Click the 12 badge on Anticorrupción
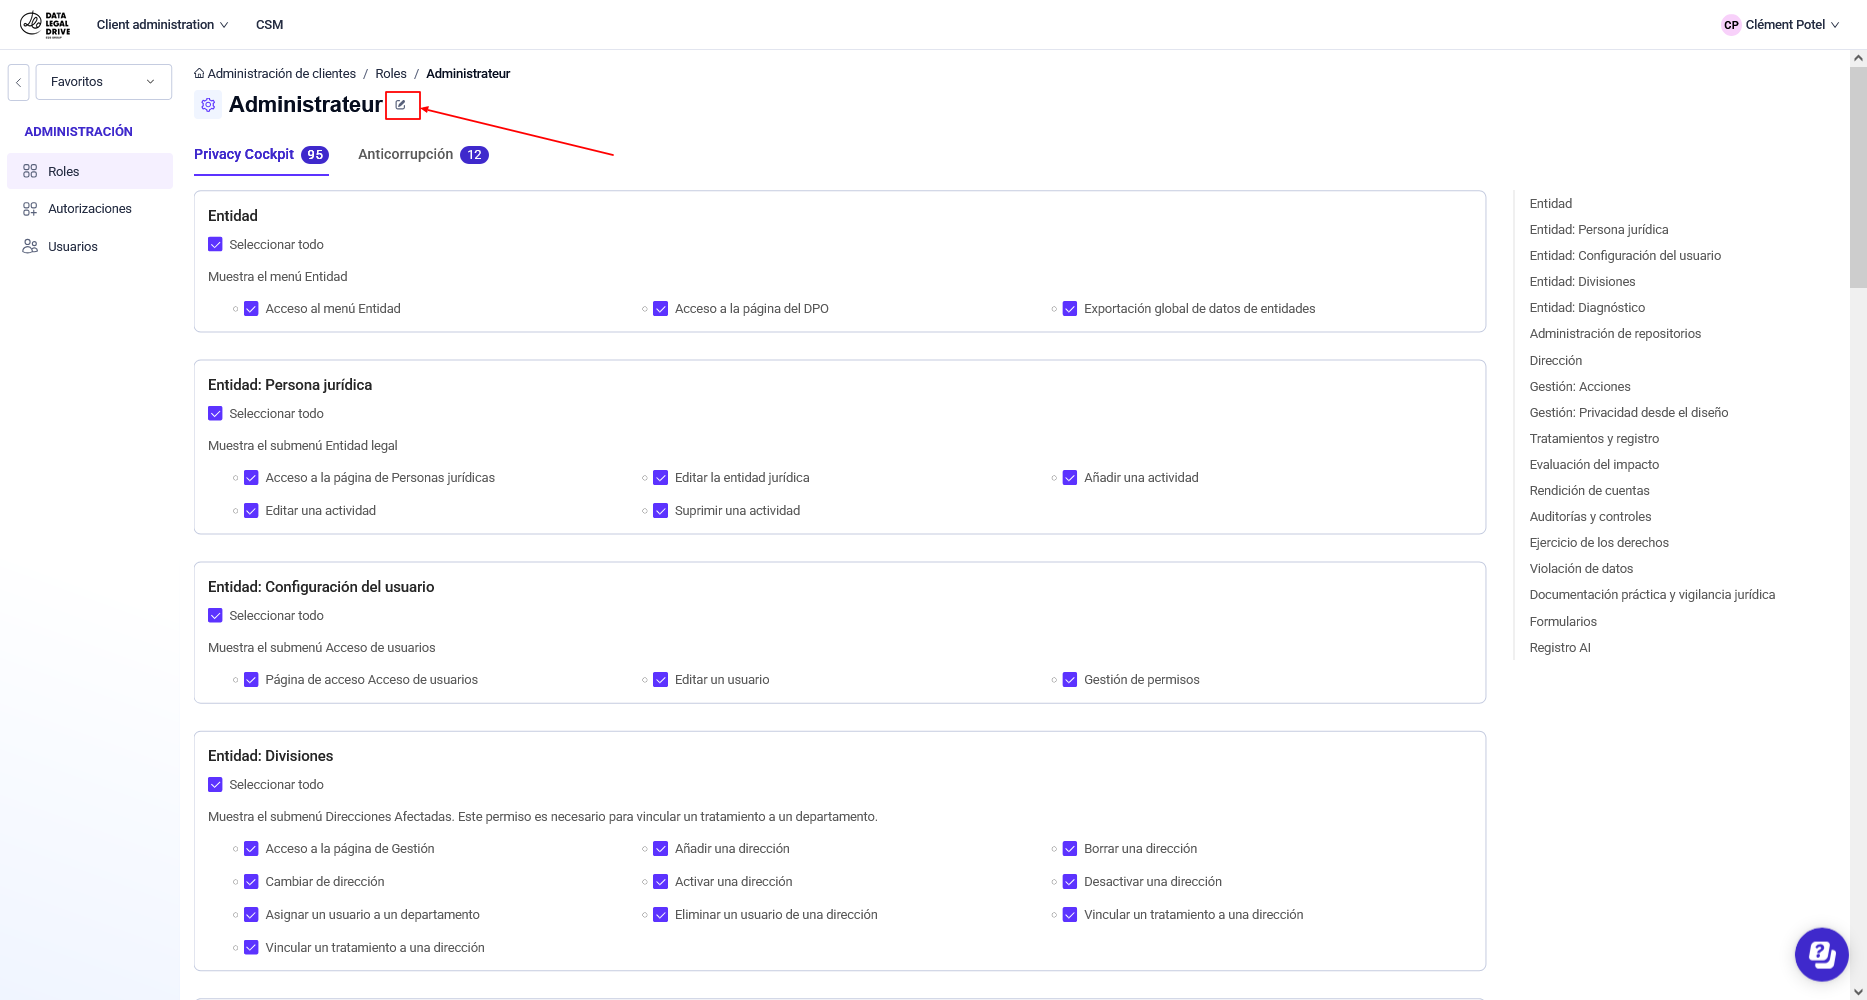The width and height of the screenshot is (1867, 1000). 474,155
